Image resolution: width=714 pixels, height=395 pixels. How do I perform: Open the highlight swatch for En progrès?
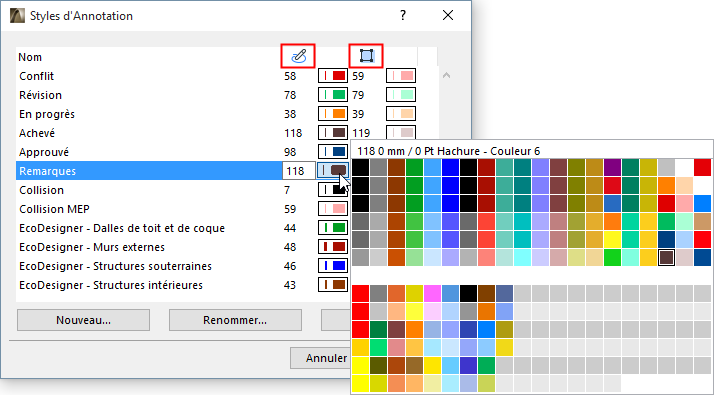click(401, 114)
